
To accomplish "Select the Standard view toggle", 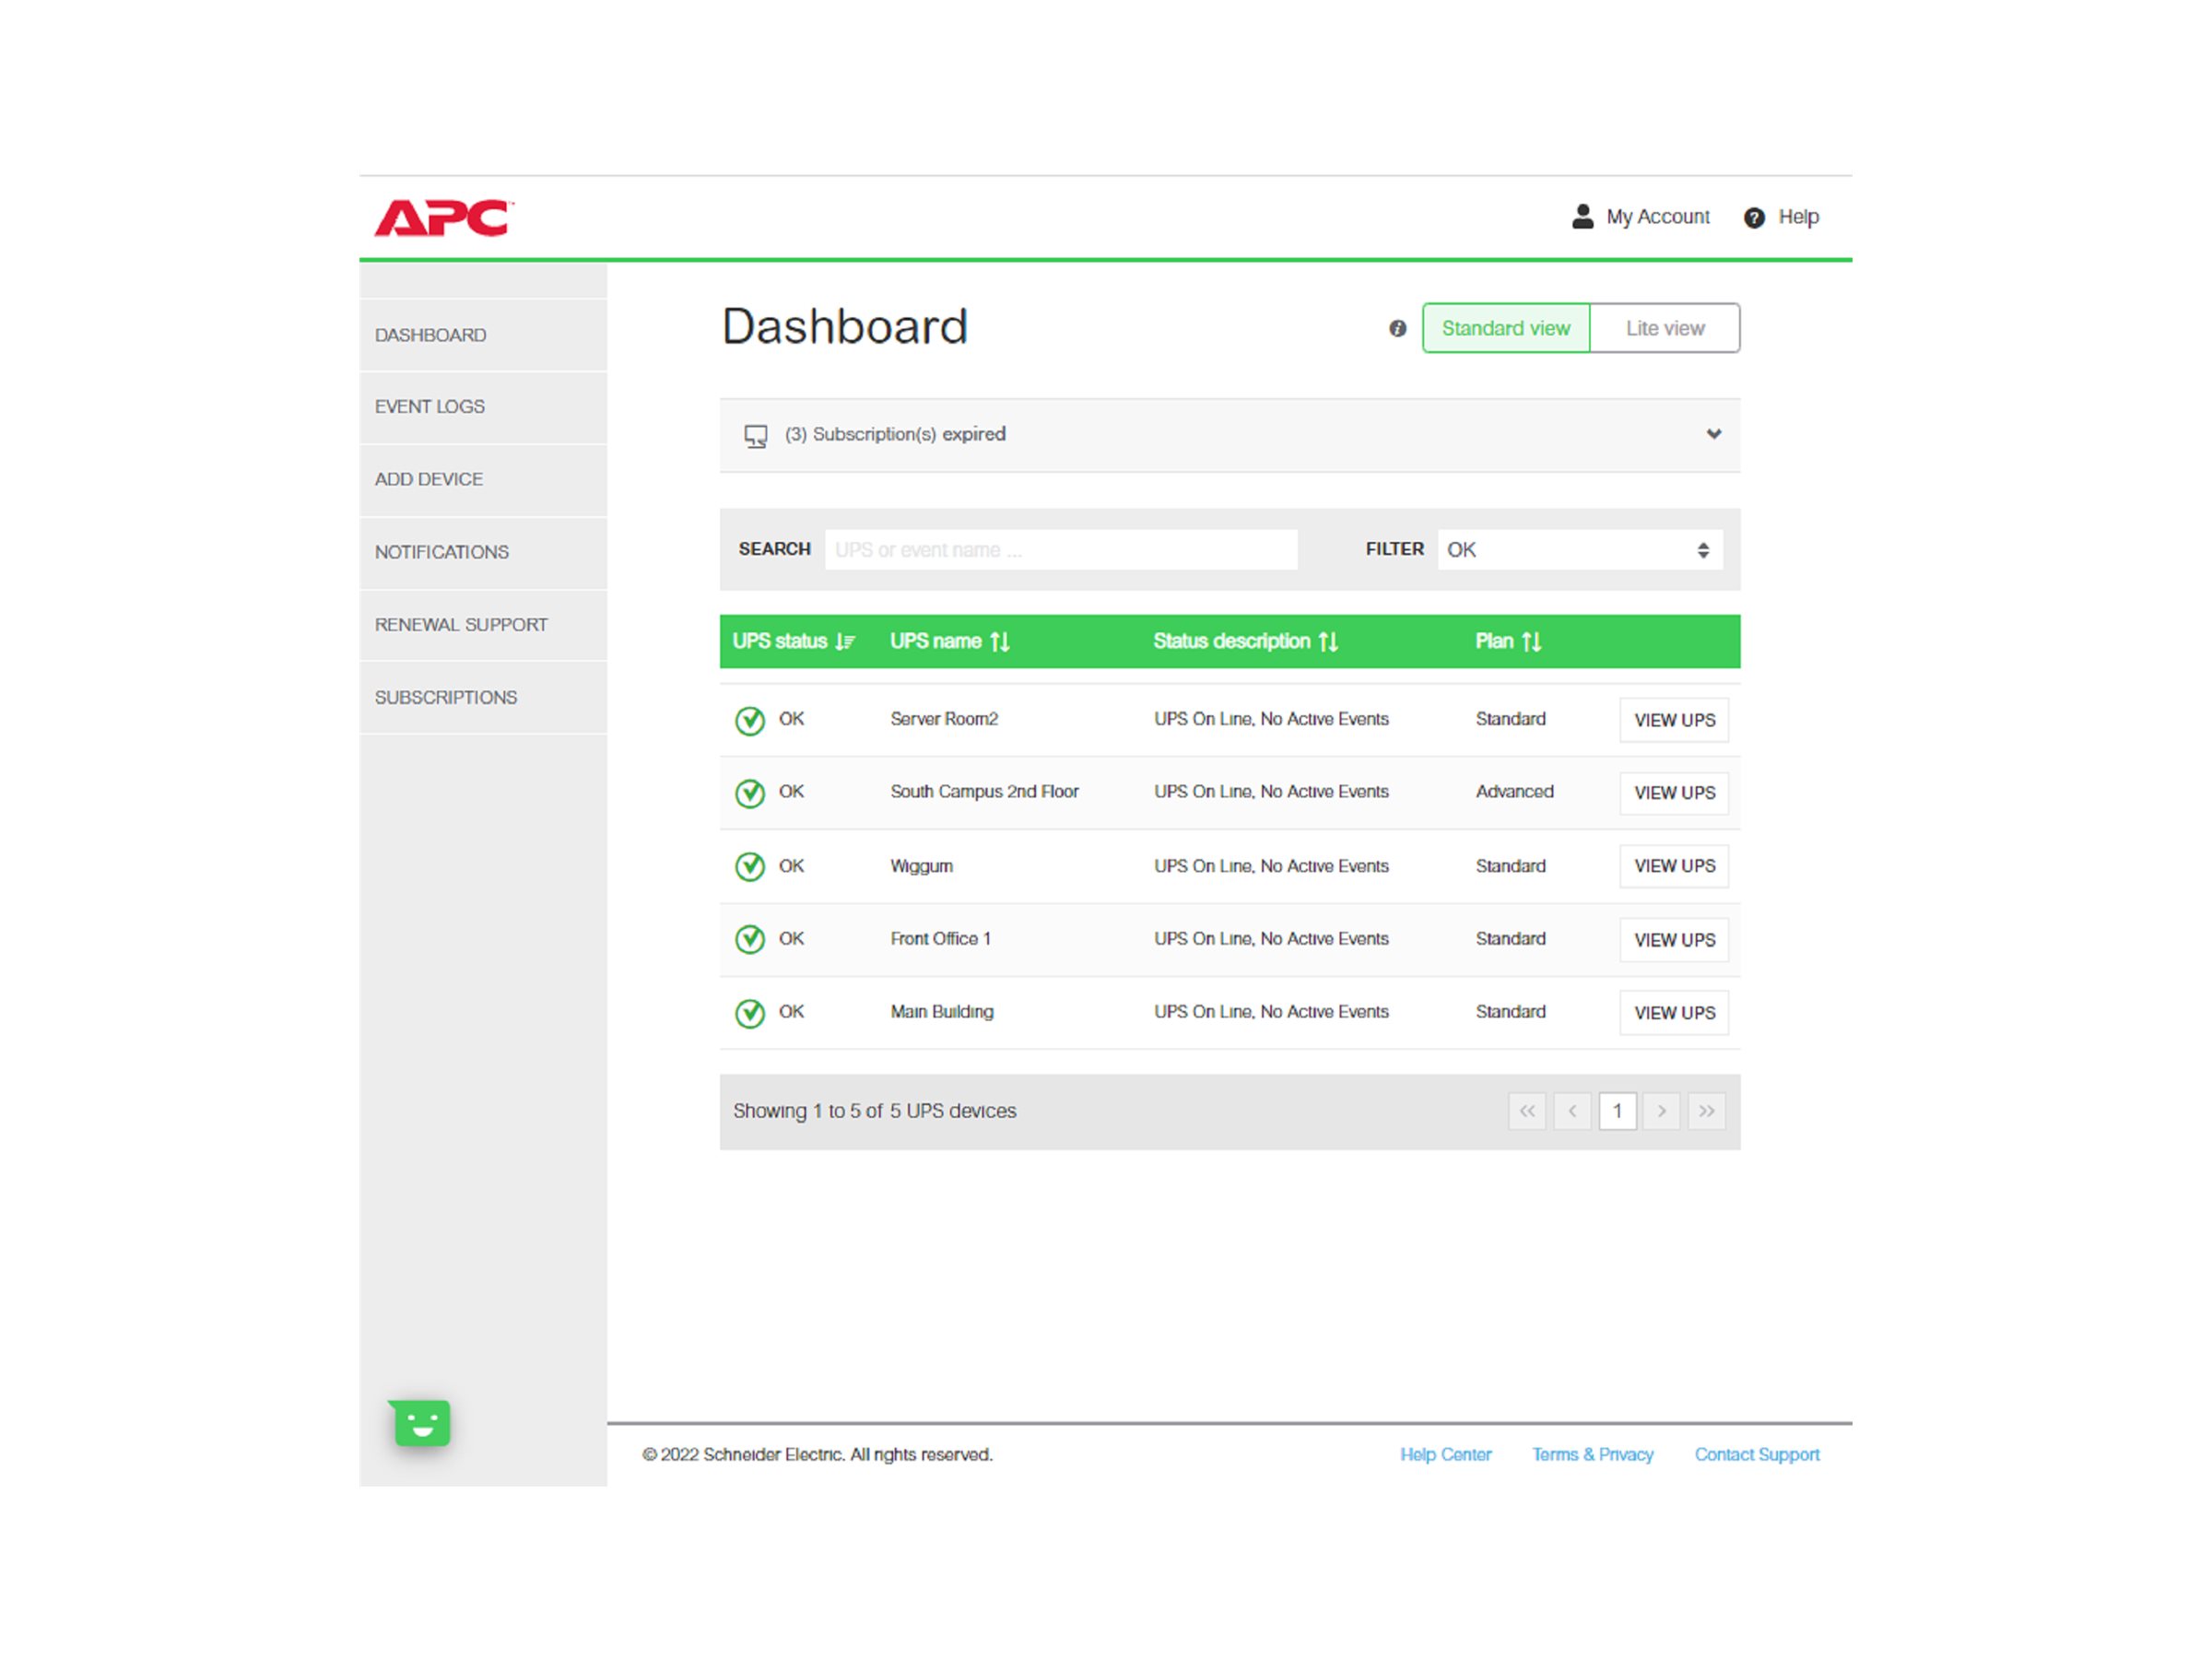I will 1505,327.
